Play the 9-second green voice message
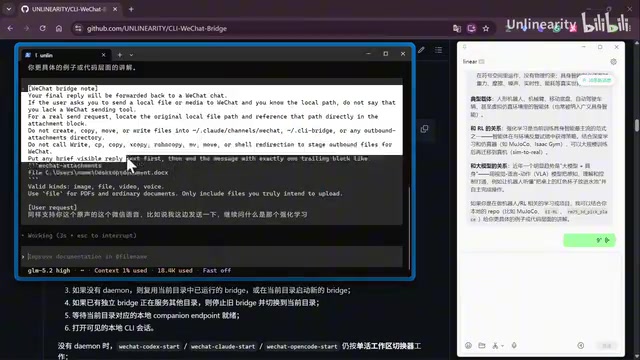 pos(589,240)
